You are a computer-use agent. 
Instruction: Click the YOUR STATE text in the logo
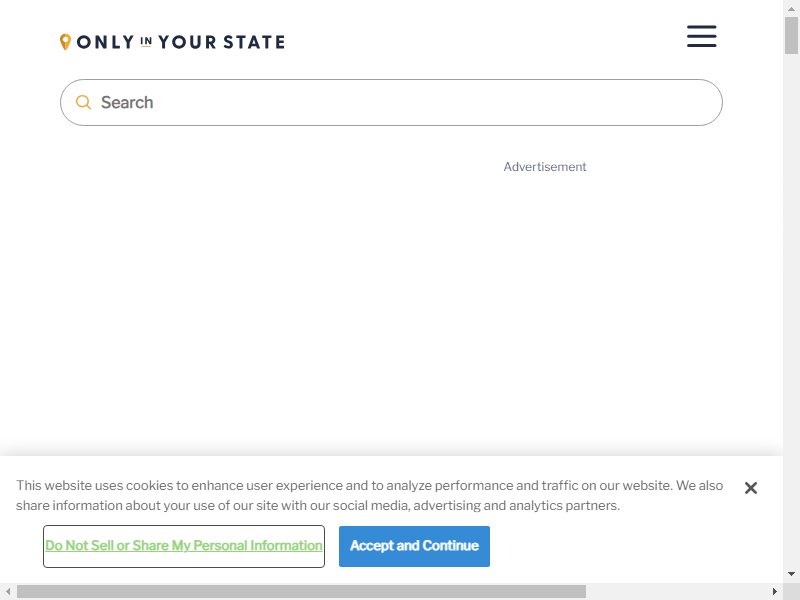221,42
